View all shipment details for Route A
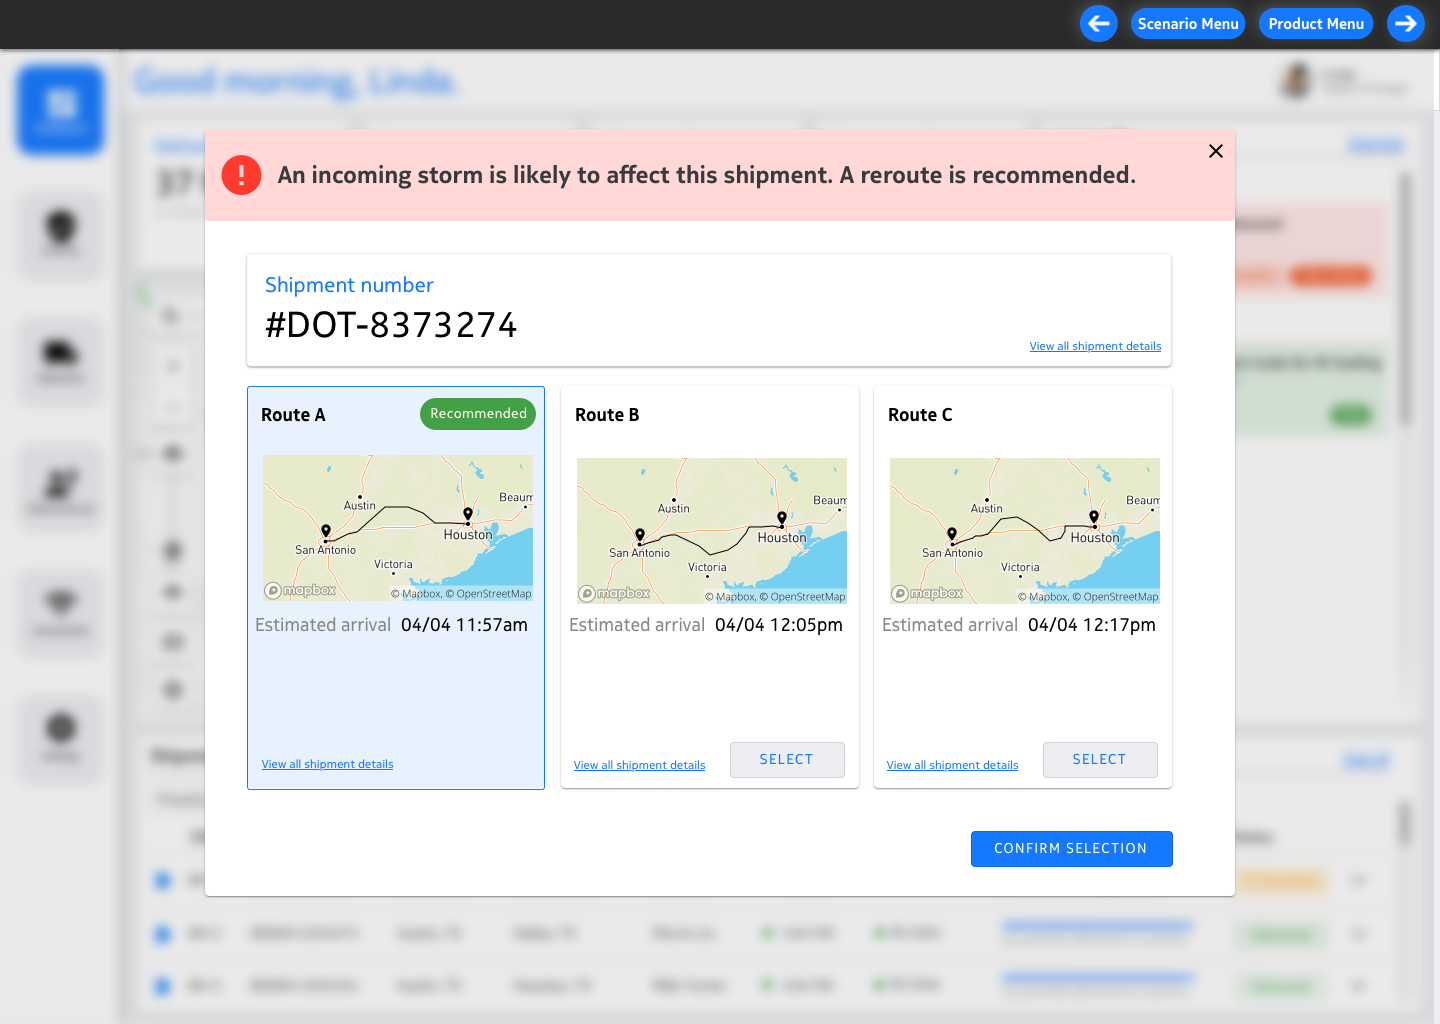 tap(327, 764)
